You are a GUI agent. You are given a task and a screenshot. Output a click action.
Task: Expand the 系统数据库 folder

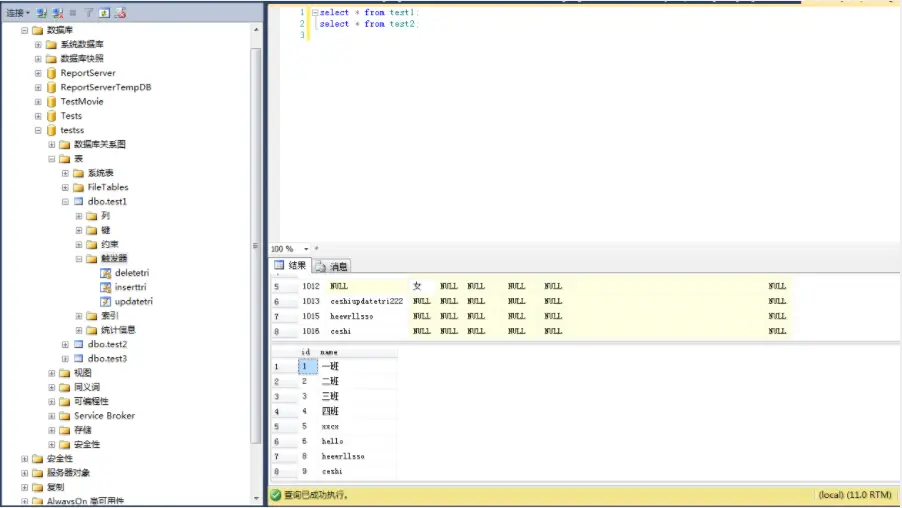[x=38, y=44]
